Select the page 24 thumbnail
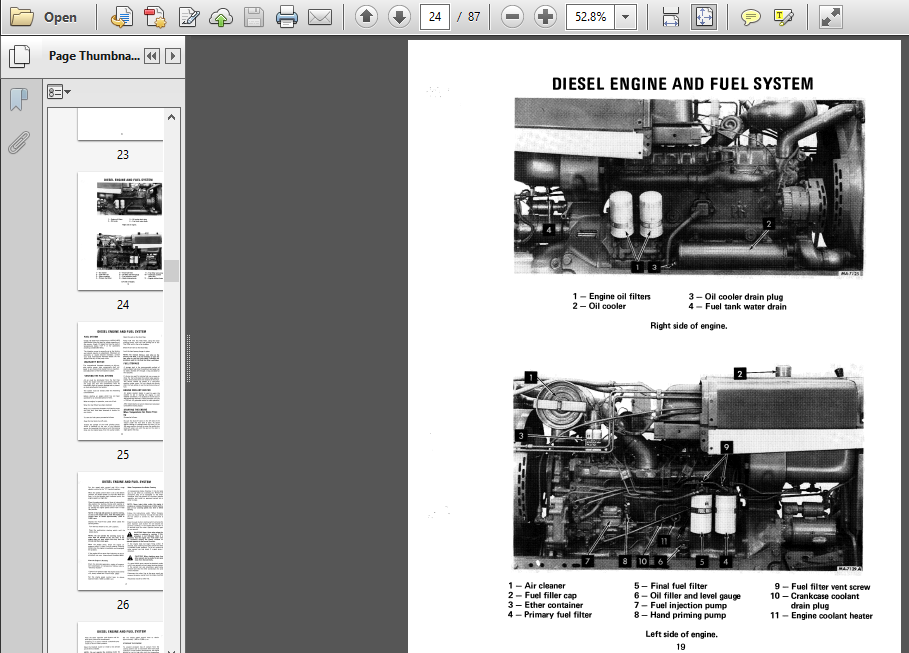Image resolution: width=909 pixels, height=653 pixels. (121, 231)
